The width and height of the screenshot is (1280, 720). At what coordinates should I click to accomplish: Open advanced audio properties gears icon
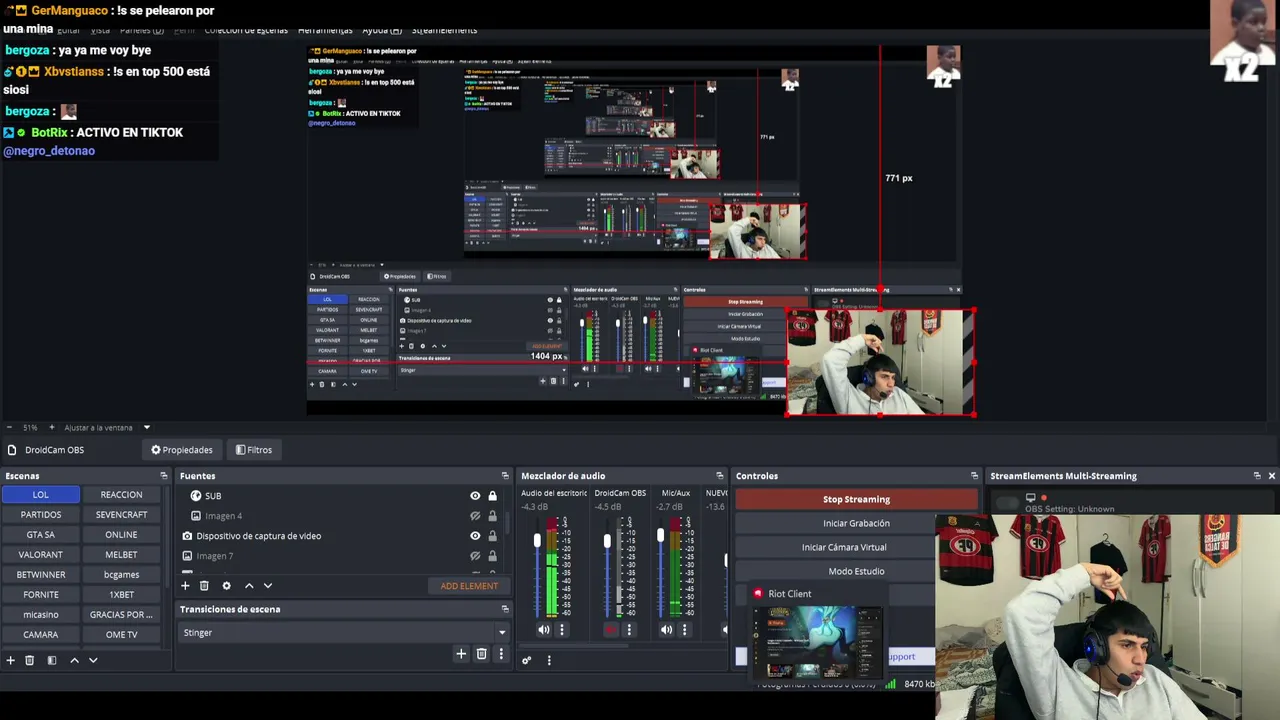pos(527,660)
